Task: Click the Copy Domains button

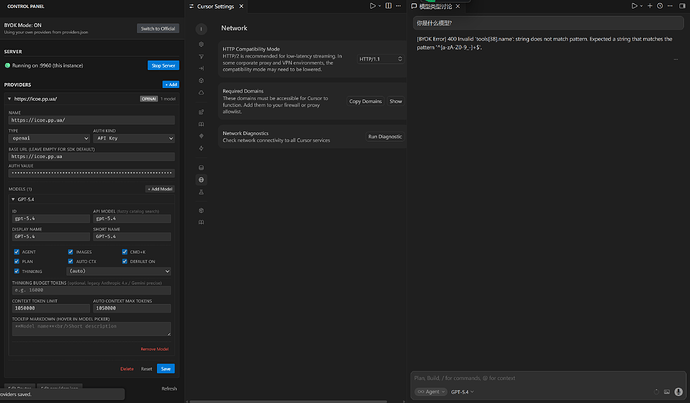Action: coord(365,102)
